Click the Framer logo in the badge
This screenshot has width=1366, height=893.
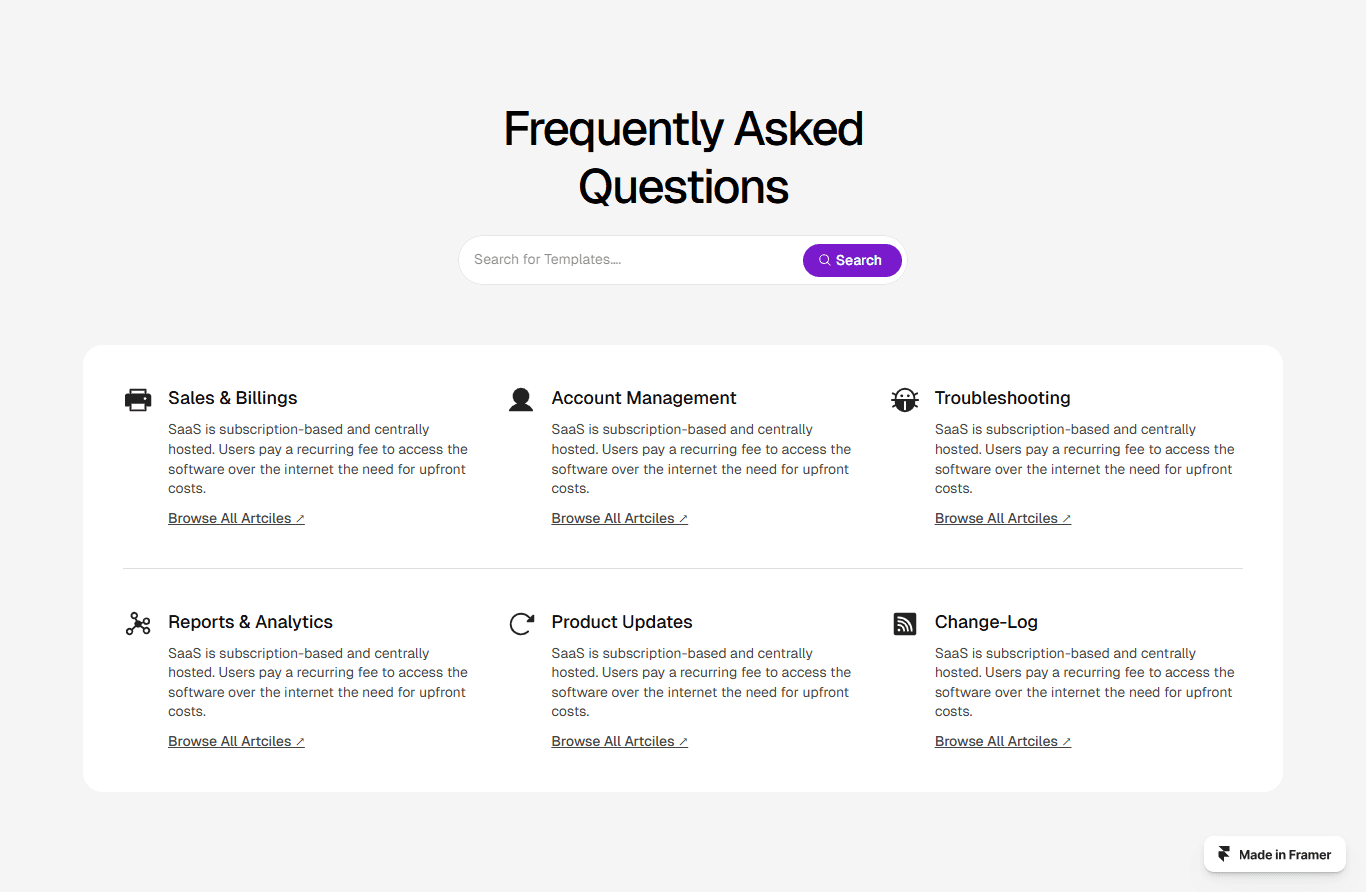click(1224, 855)
